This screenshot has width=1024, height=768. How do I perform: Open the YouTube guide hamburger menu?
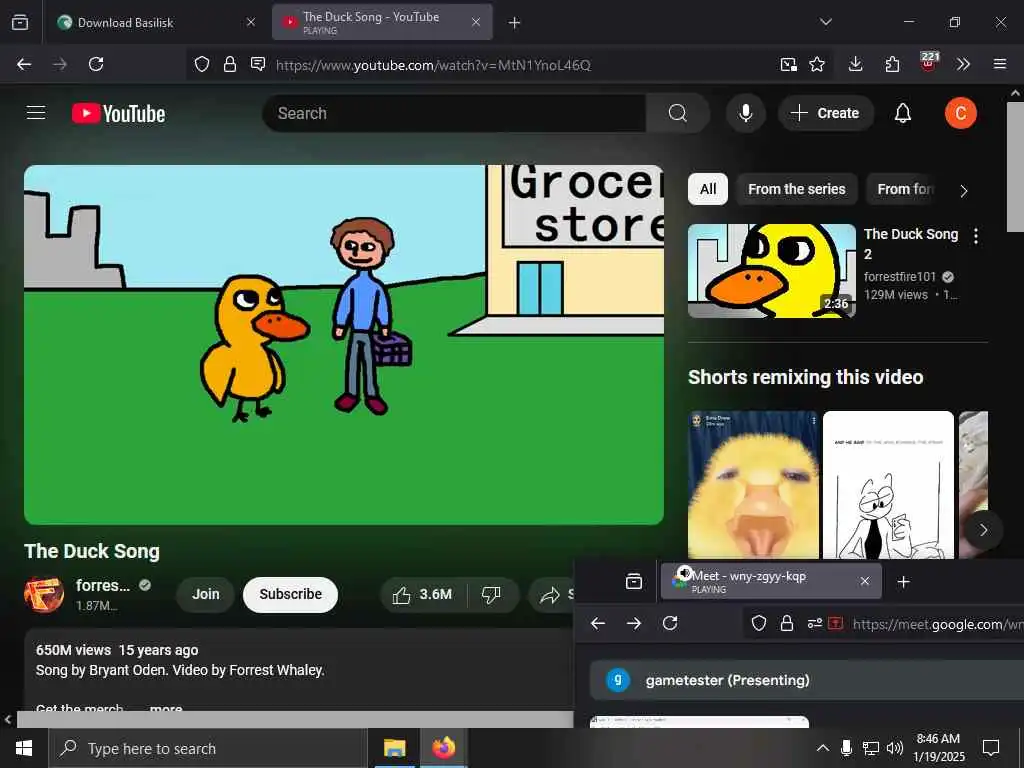click(x=36, y=113)
